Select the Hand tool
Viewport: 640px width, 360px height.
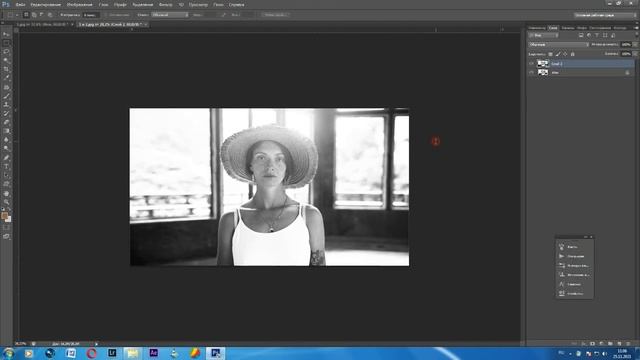6,193
